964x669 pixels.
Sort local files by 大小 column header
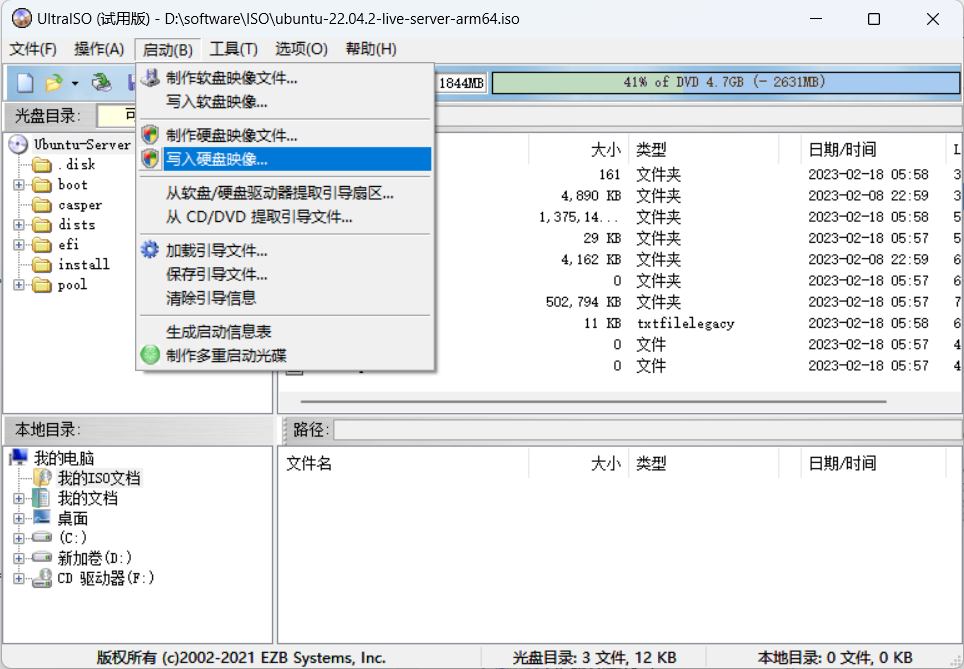(578, 463)
